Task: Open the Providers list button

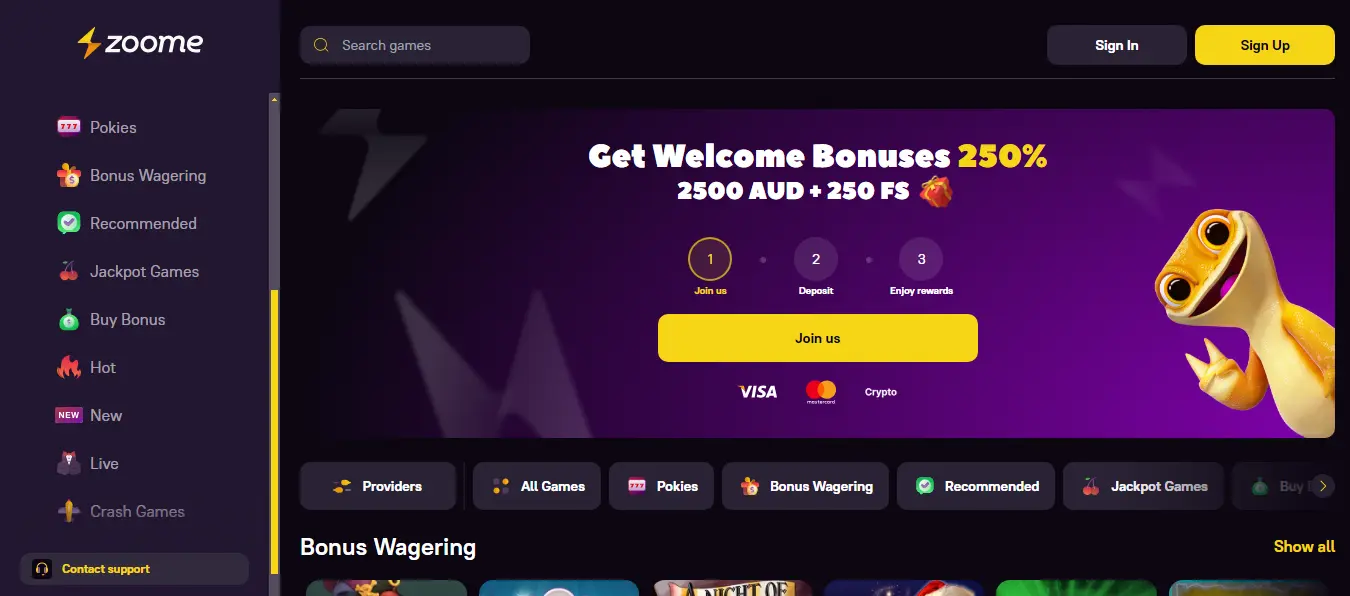Action: [378, 486]
